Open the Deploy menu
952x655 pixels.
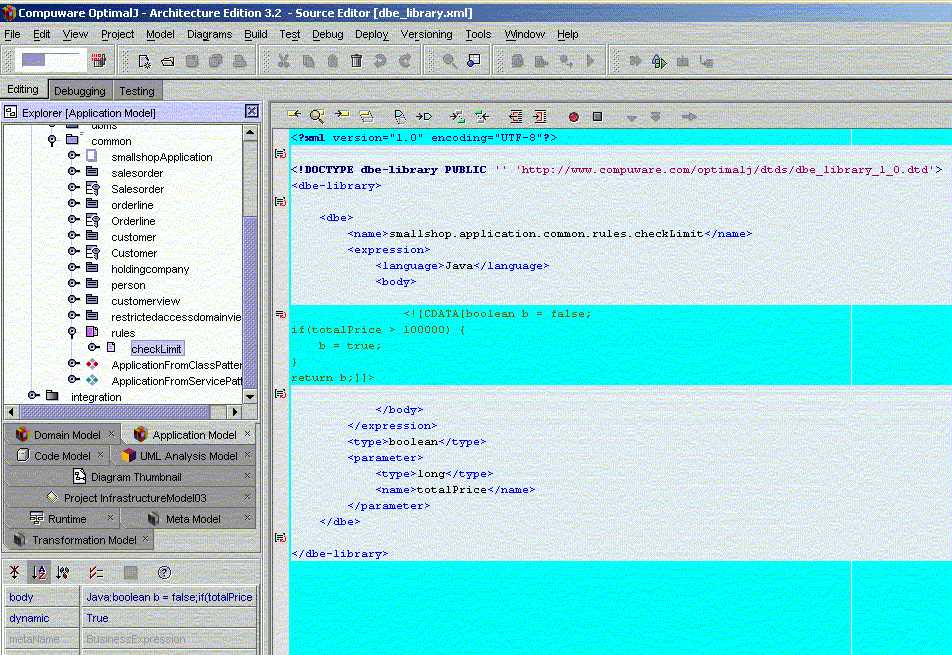372,35
